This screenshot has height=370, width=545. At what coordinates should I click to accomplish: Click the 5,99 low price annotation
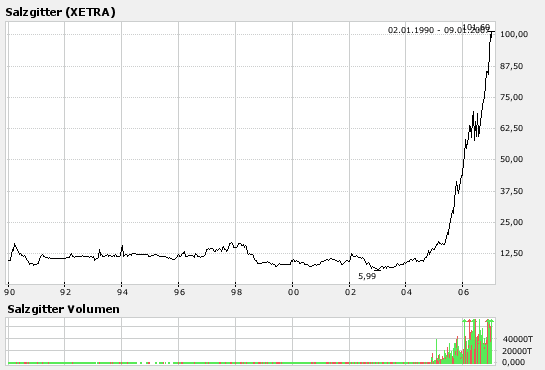click(x=367, y=276)
